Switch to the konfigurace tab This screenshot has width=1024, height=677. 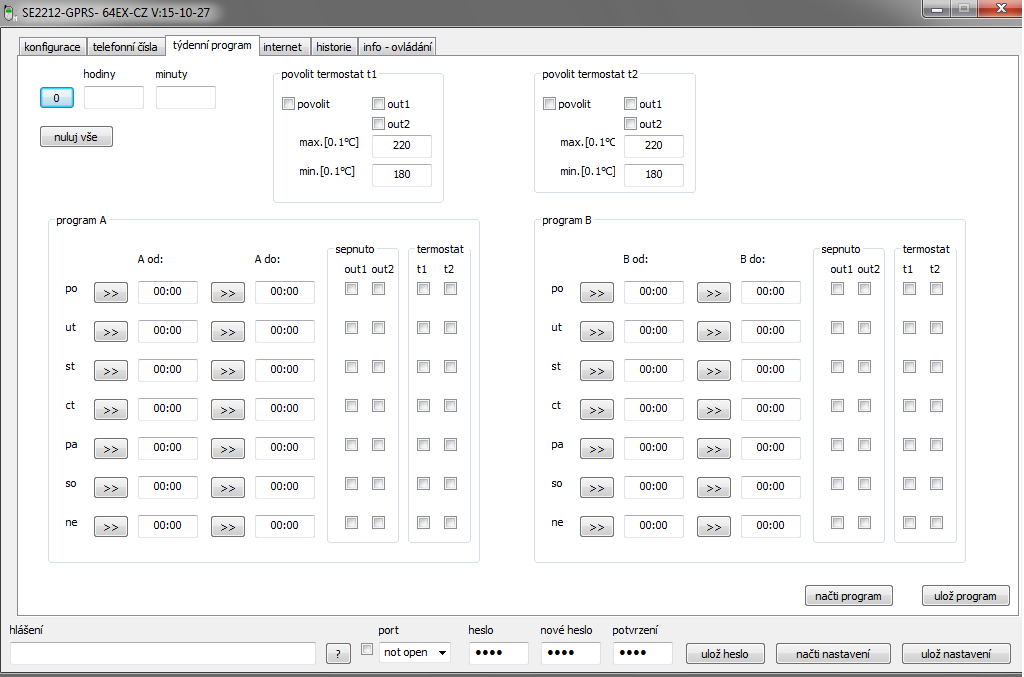click(52, 47)
